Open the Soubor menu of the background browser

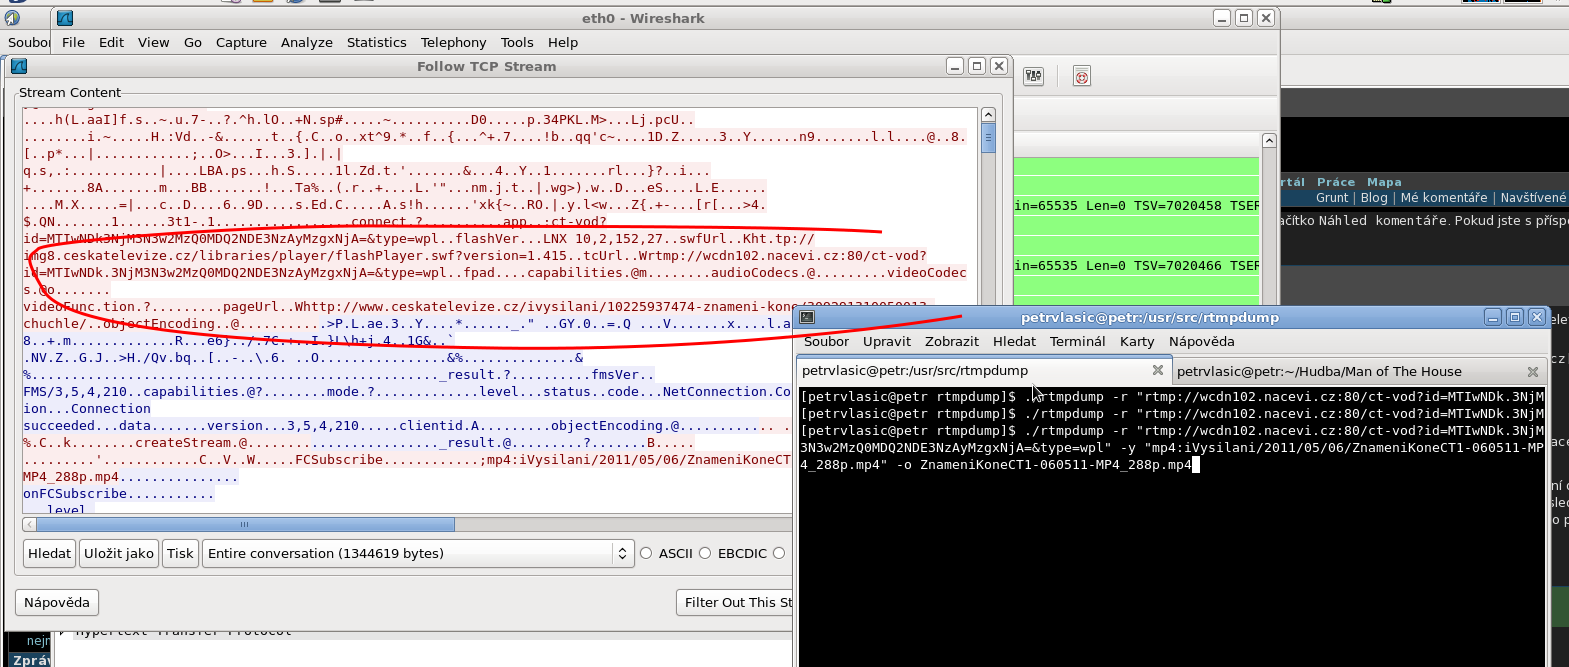pos(29,42)
